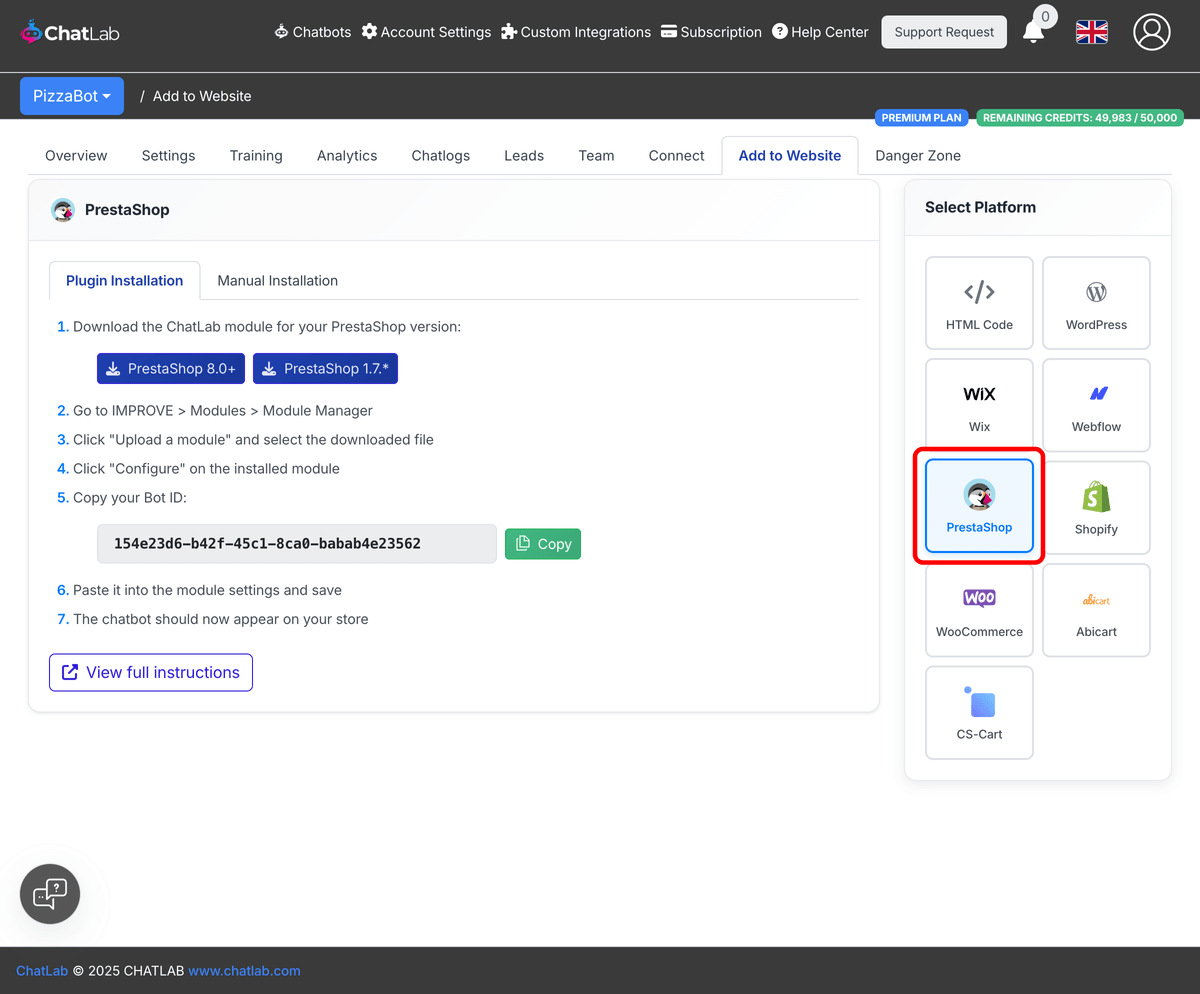Image resolution: width=1200 pixels, height=994 pixels.
Task: Download the PrestaShop 8.0+ module
Action: 170,368
